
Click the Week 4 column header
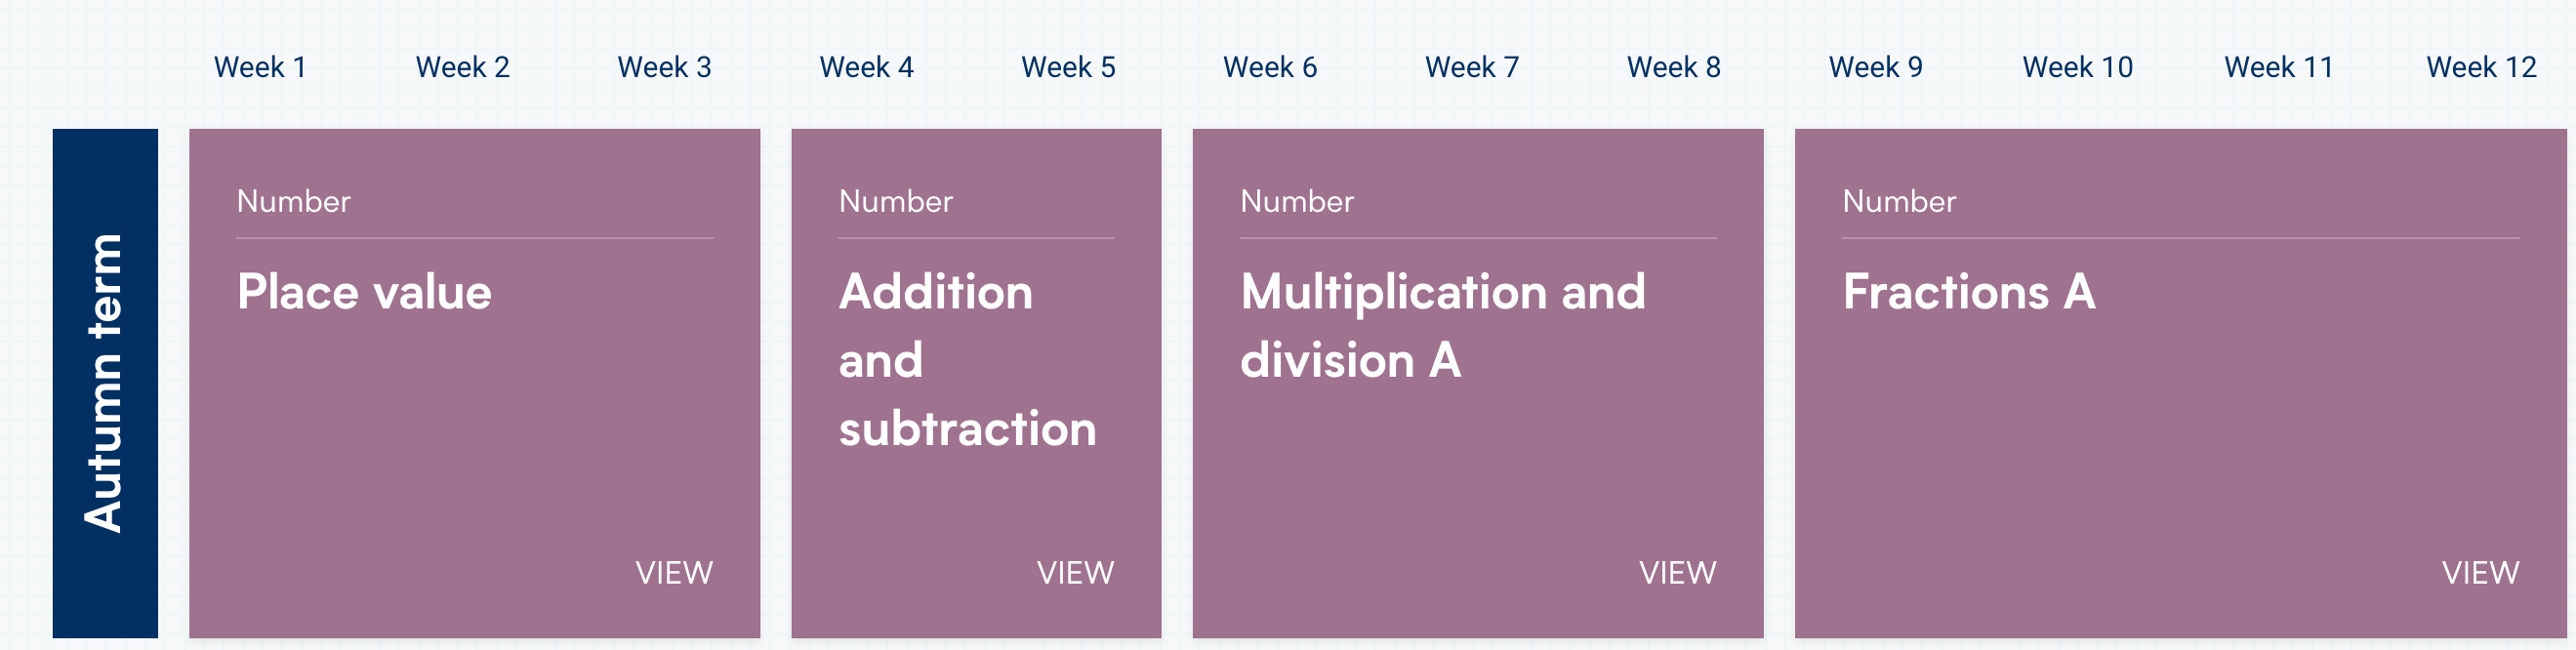point(866,67)
